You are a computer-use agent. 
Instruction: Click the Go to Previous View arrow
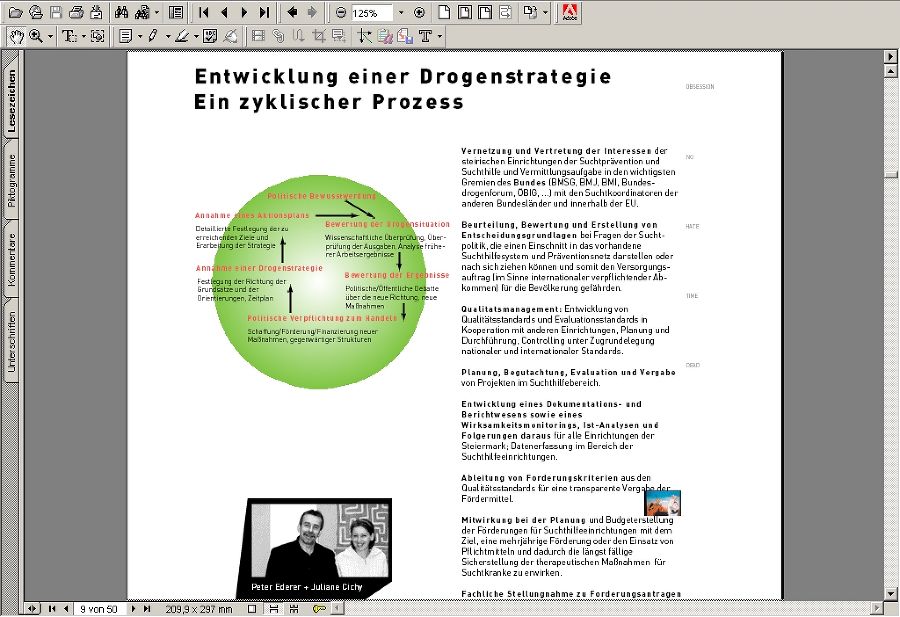tap(292, 13)
